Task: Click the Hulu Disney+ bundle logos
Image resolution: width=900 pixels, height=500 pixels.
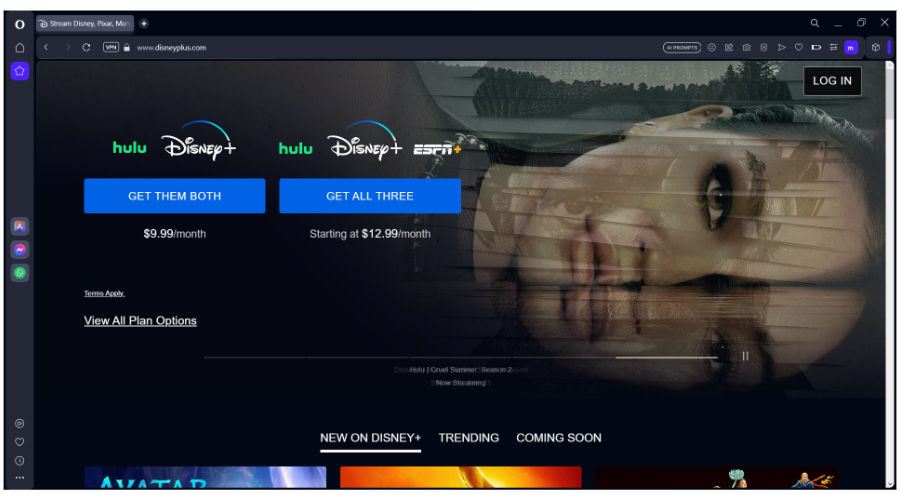Action: 174,142
